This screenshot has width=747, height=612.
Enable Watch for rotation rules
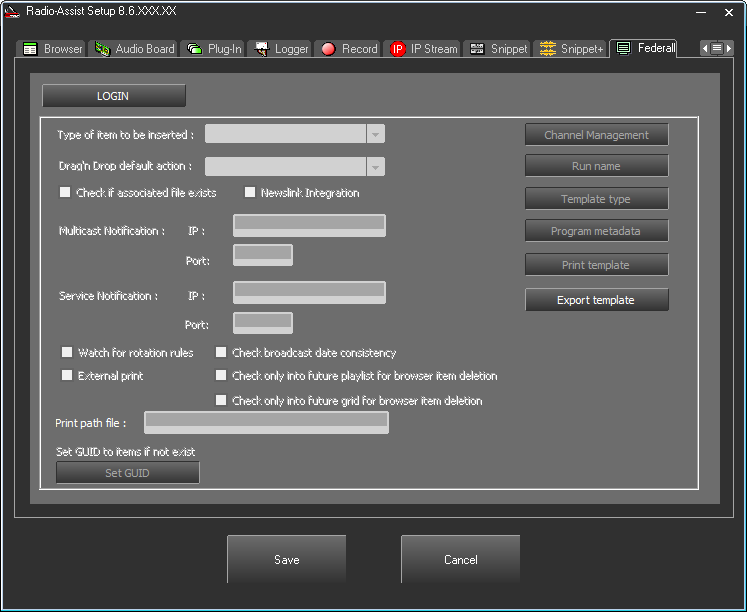point(68,353)
